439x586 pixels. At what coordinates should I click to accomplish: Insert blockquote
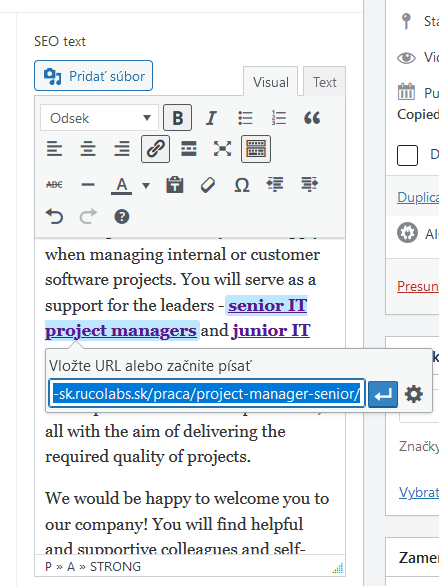[x=312, y=118]
